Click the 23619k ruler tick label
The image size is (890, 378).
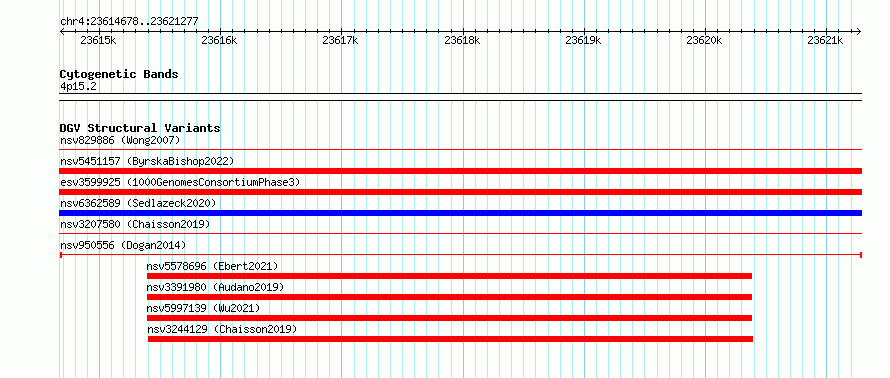(x=583, y=40)
